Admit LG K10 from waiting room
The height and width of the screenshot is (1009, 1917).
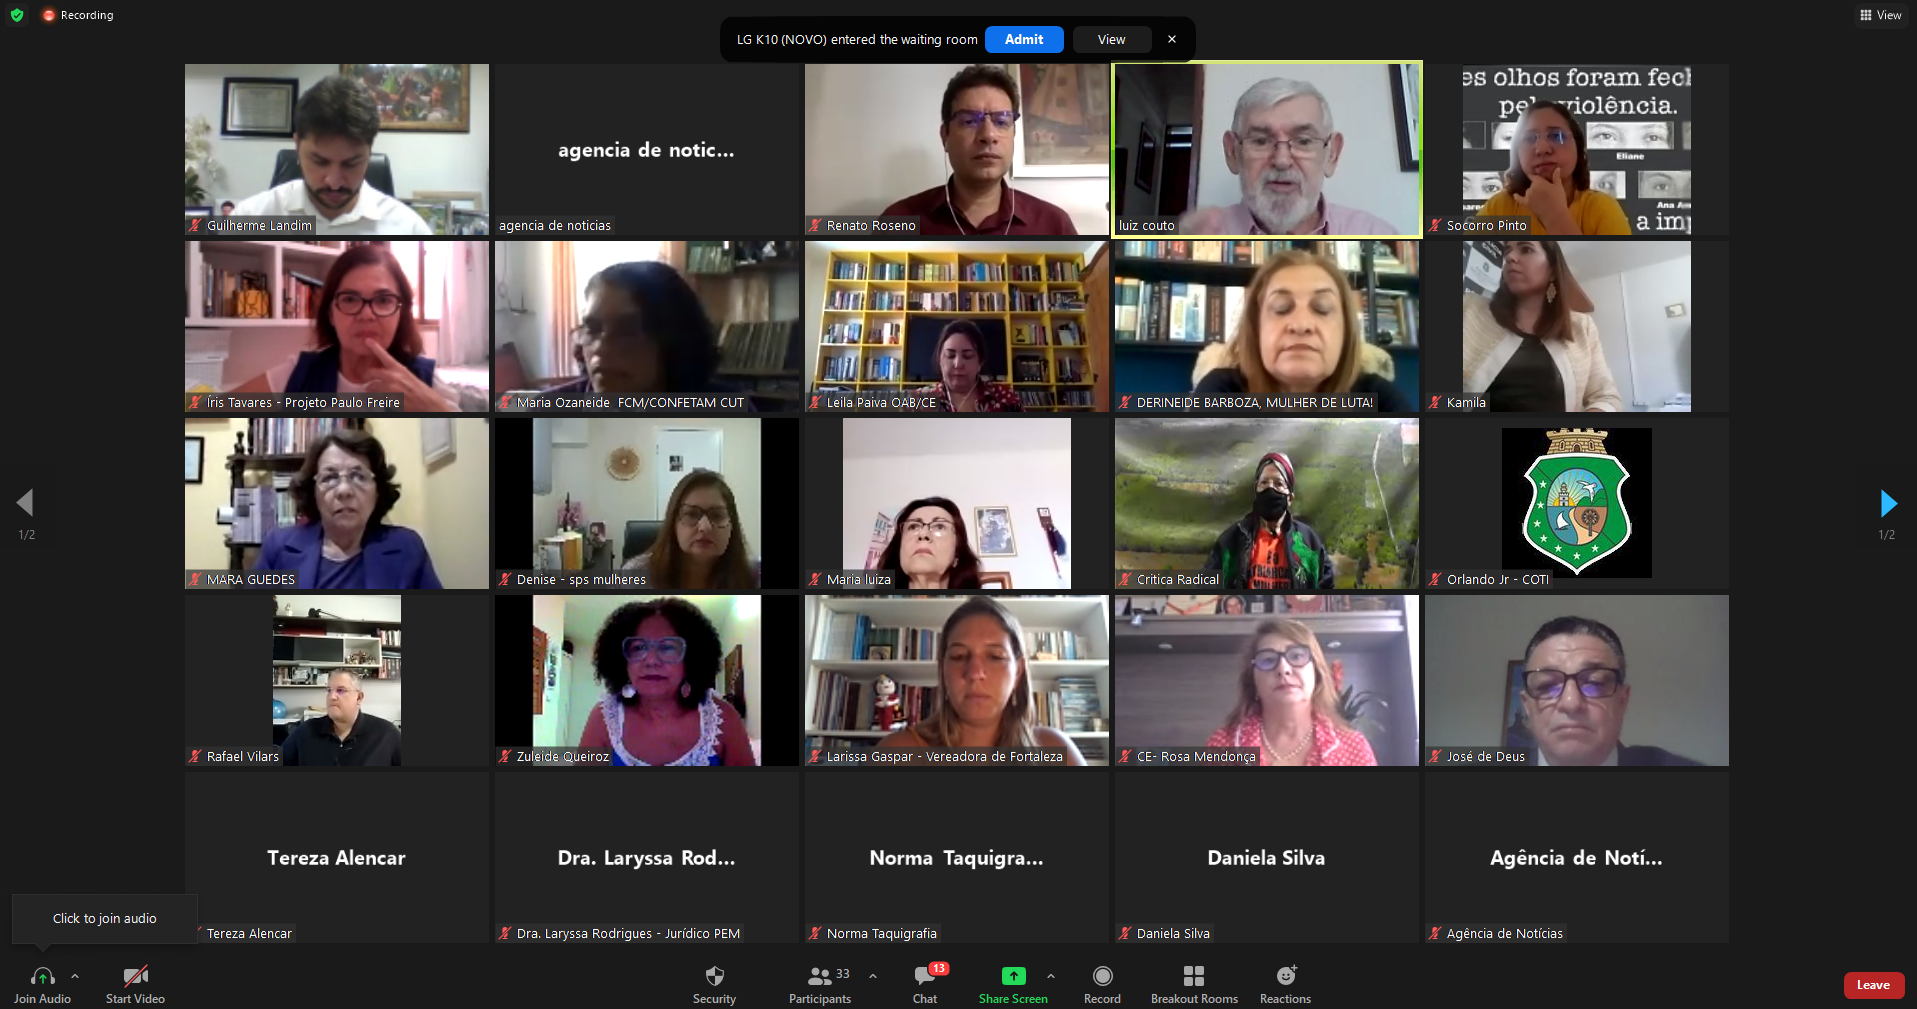pos(1023,39)
